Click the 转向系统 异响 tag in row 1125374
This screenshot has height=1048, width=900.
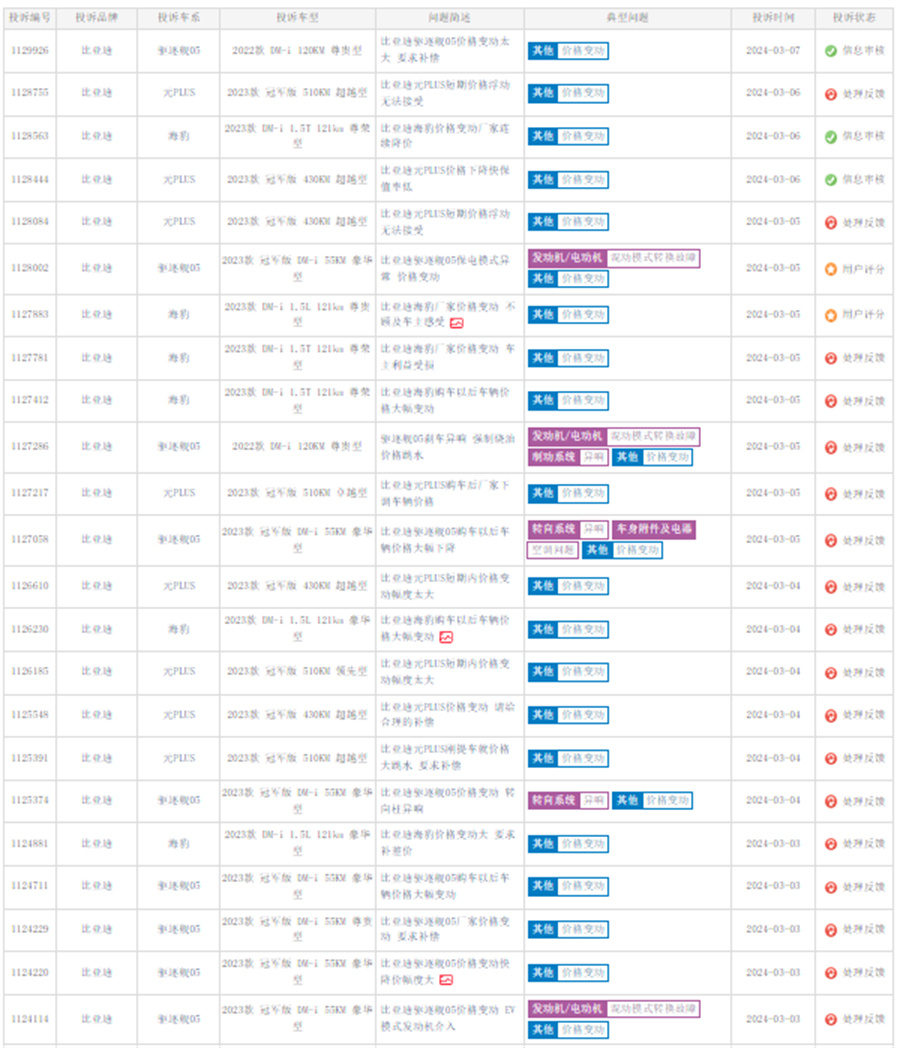[568, 800]
